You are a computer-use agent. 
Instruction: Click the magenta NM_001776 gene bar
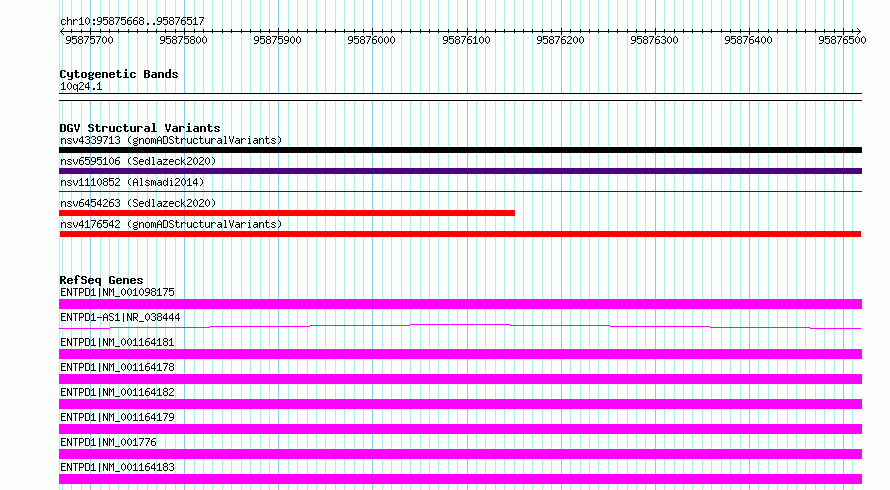coord(460,454)
